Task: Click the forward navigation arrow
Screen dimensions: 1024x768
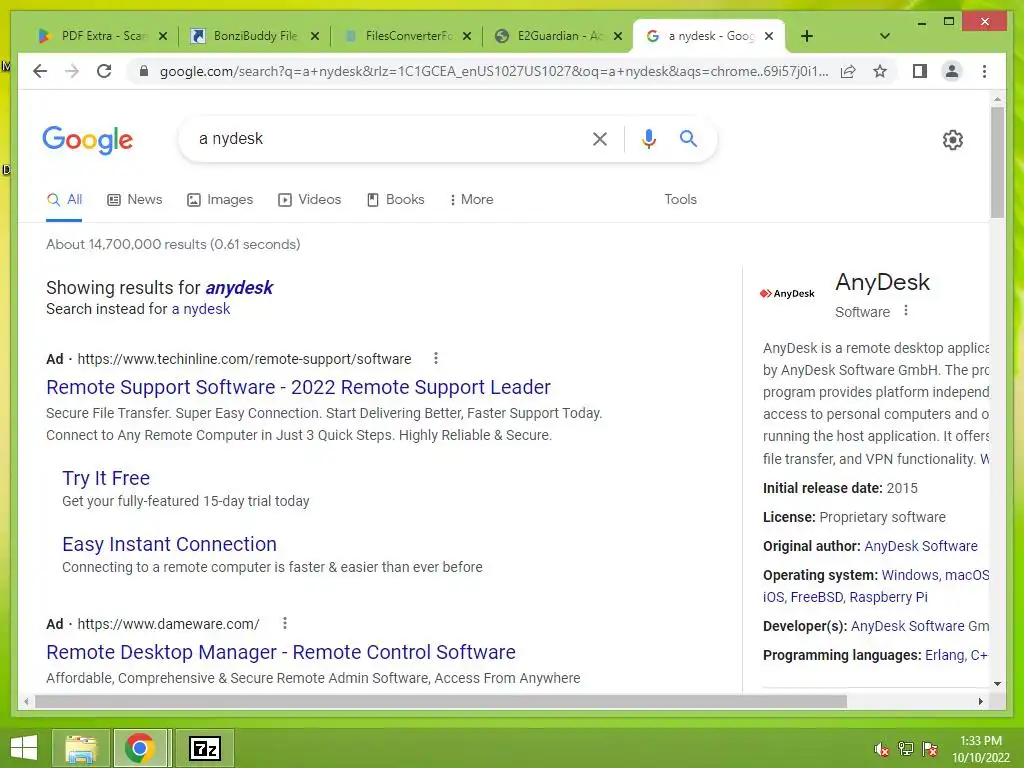Action: click(x=72, y=71)
